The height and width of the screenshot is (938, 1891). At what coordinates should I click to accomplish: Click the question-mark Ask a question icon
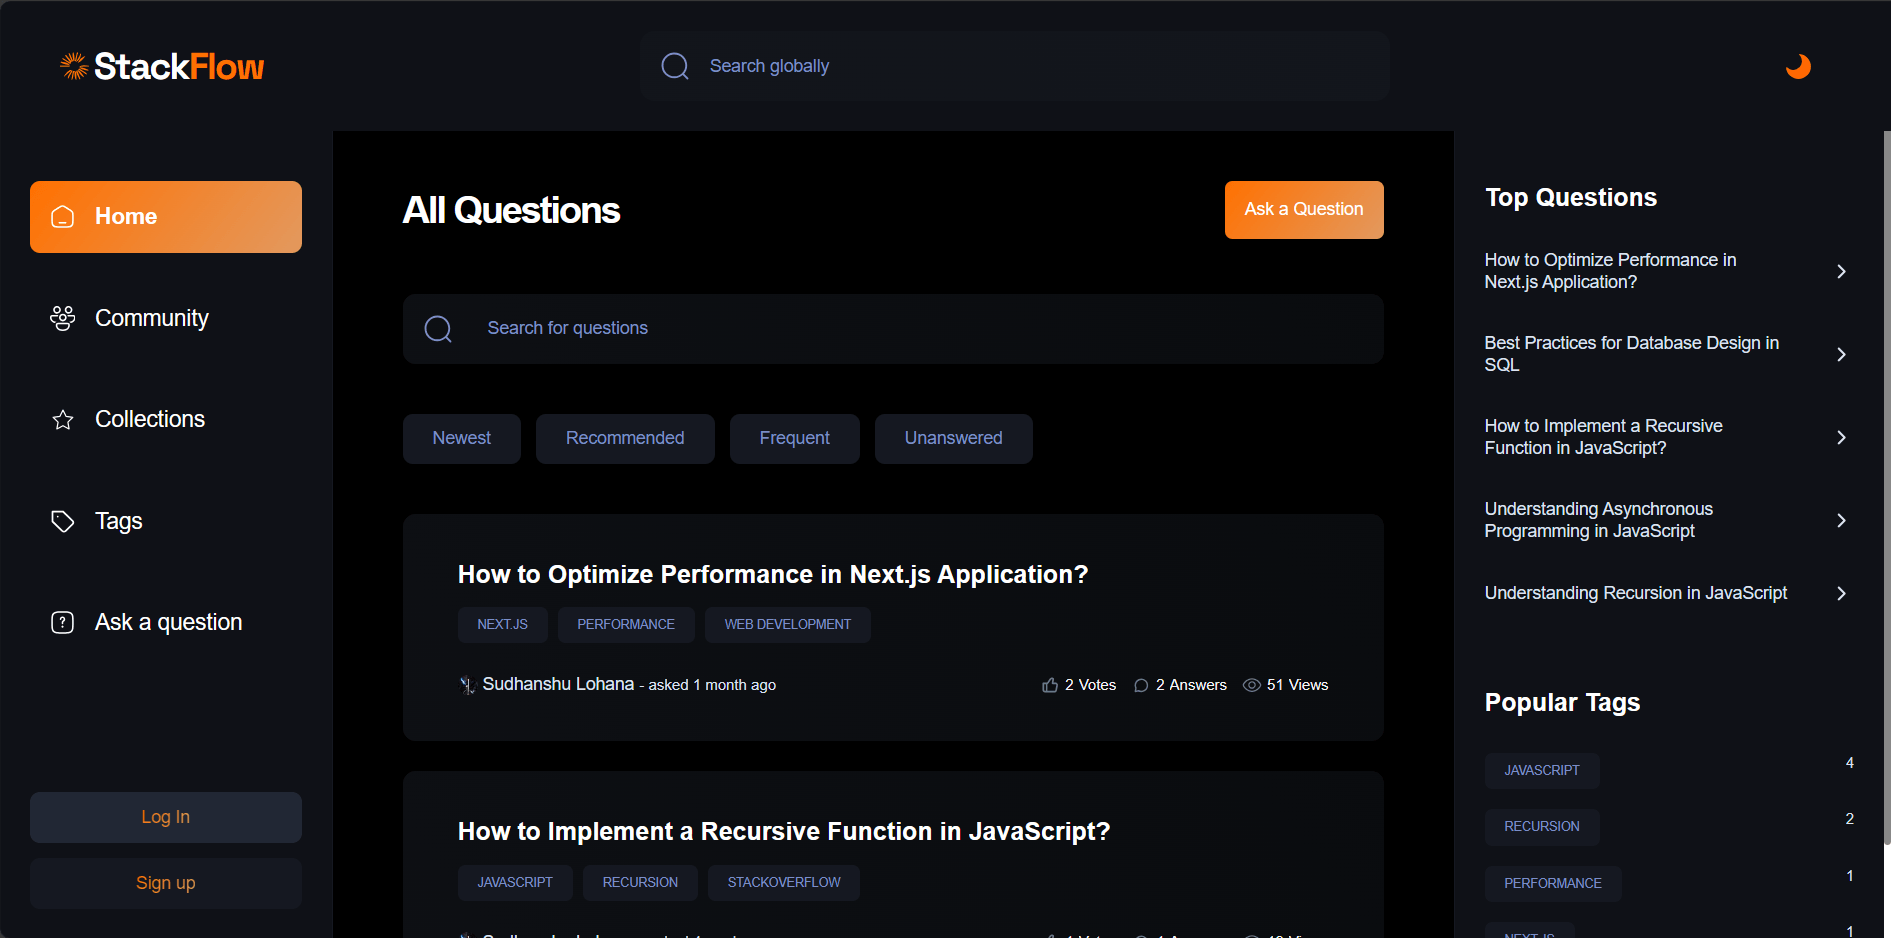click(62, 622)
